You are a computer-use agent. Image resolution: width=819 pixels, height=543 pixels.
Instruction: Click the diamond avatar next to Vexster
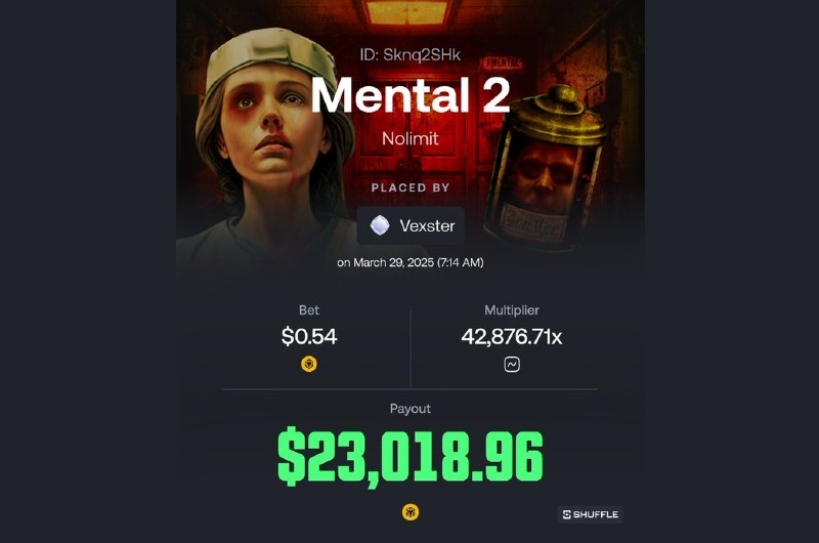click(x=380, y=226)
